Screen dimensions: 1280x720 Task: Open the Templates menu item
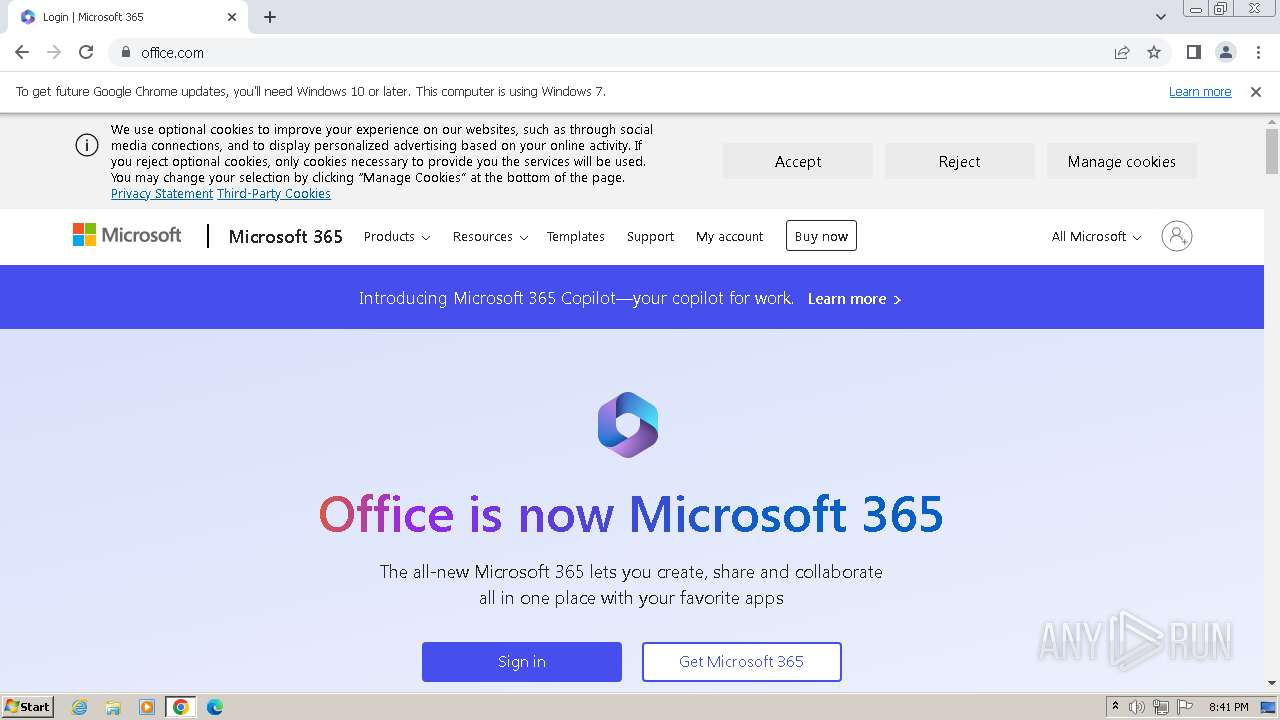tap(576, 237)
